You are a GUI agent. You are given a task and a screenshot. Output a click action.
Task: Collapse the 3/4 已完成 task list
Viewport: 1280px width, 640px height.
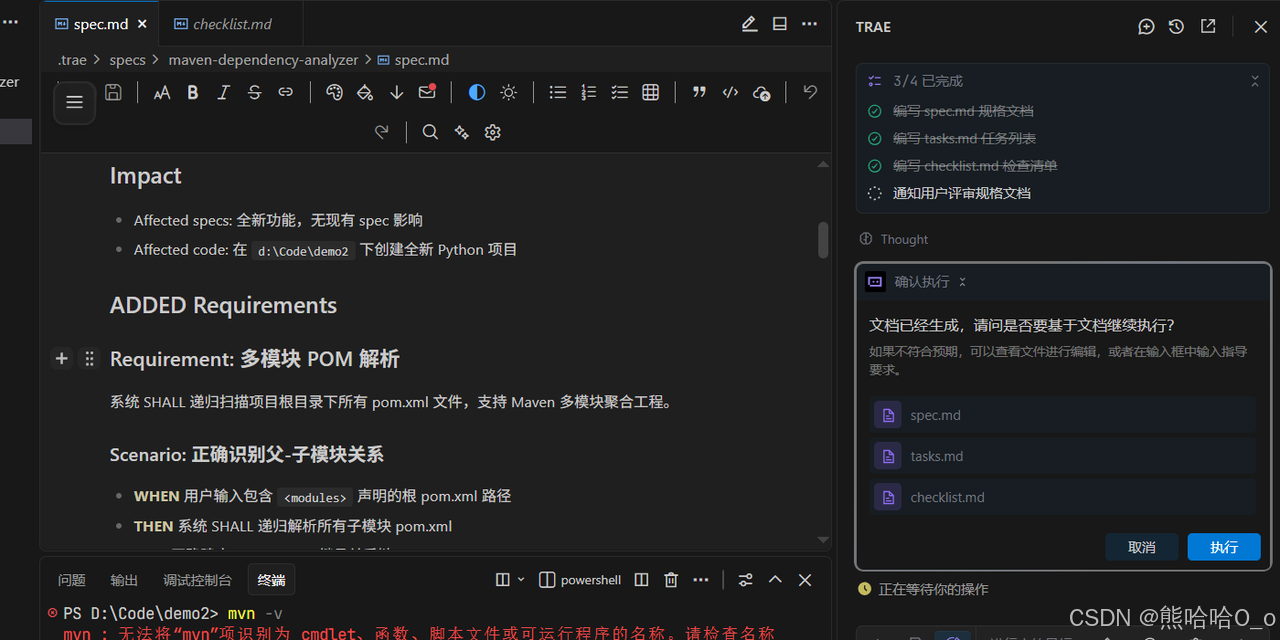(1255, 81)
